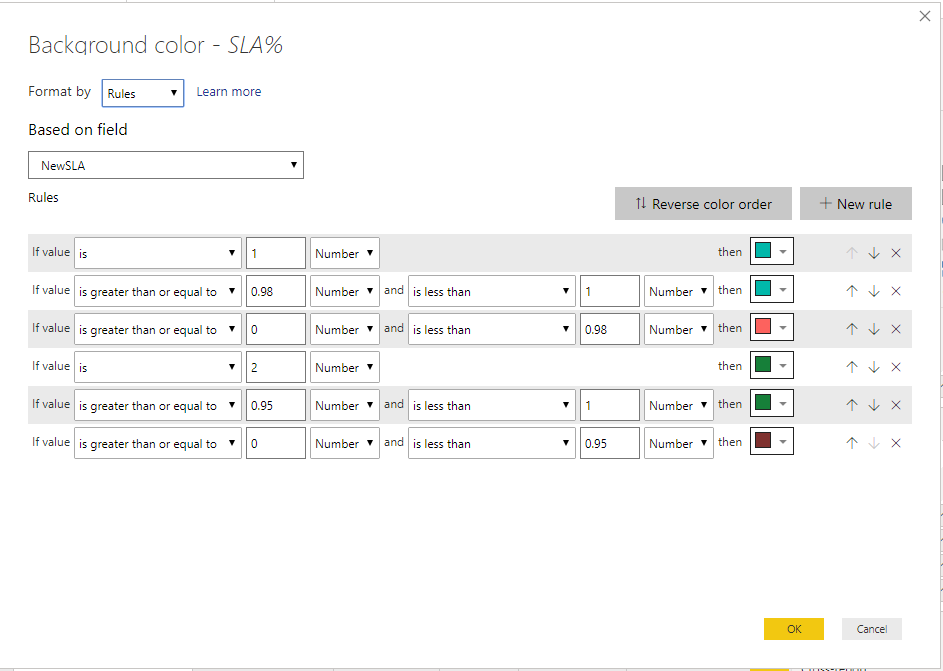Open first operator dropdown of 0 to 0.98 rule
Image resolution: width=943 pixels, height=671 pixels.
pos(158,329)
